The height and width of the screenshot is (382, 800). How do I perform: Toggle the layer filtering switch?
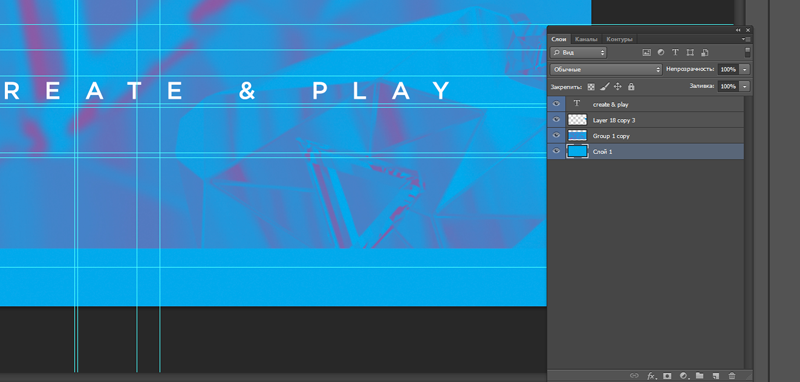(747, 52)
